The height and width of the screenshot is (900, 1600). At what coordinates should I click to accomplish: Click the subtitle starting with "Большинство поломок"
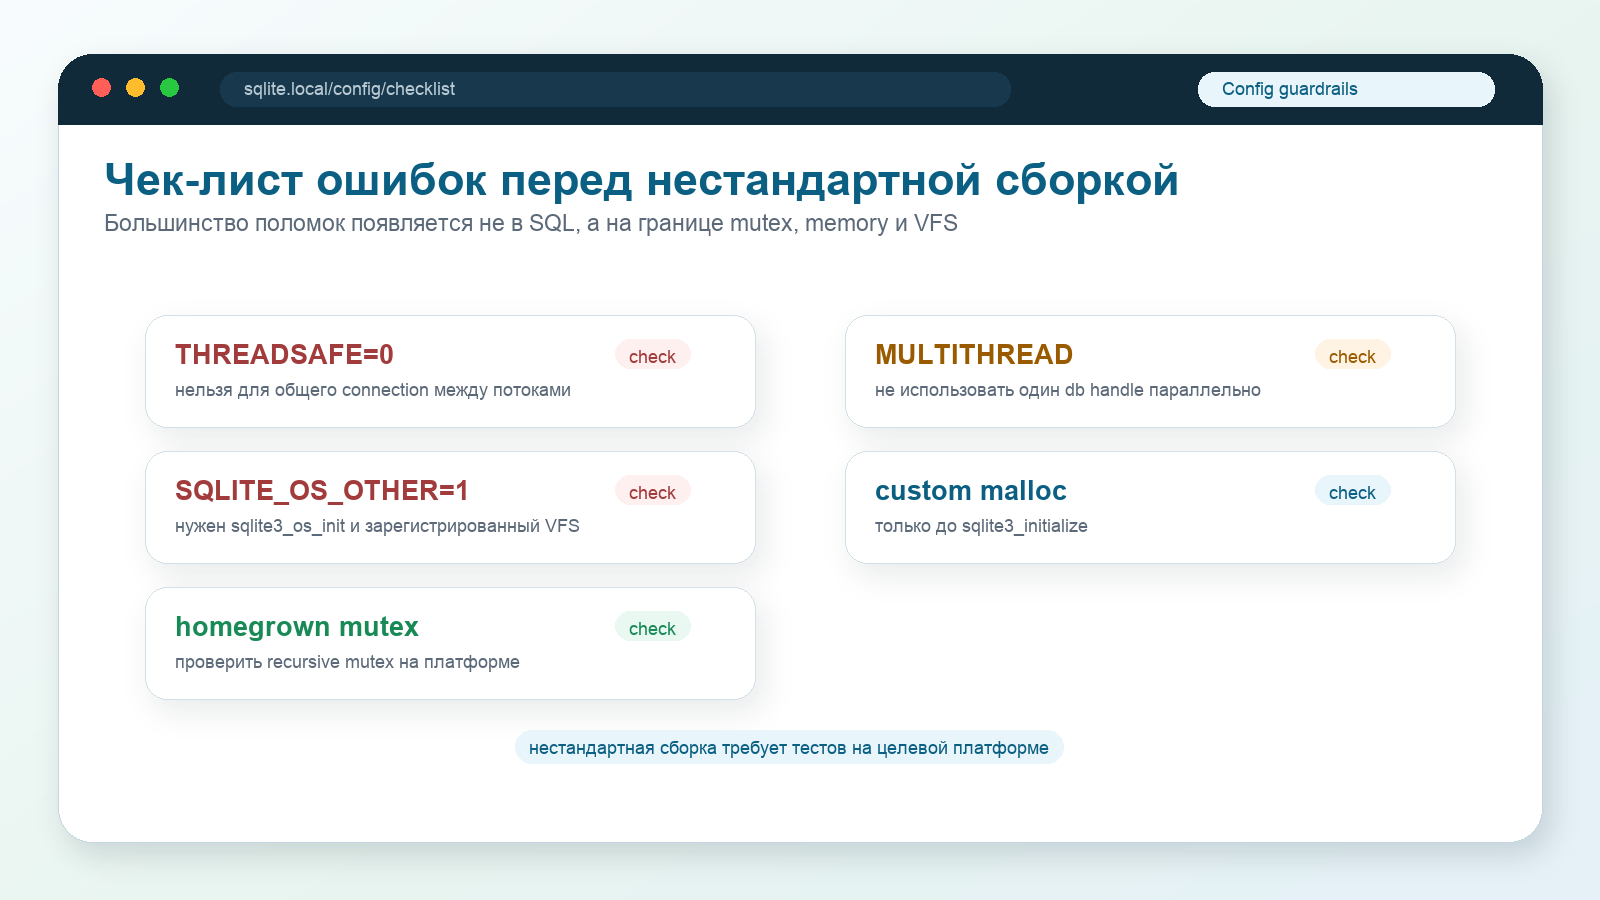[x=531, y=223]
